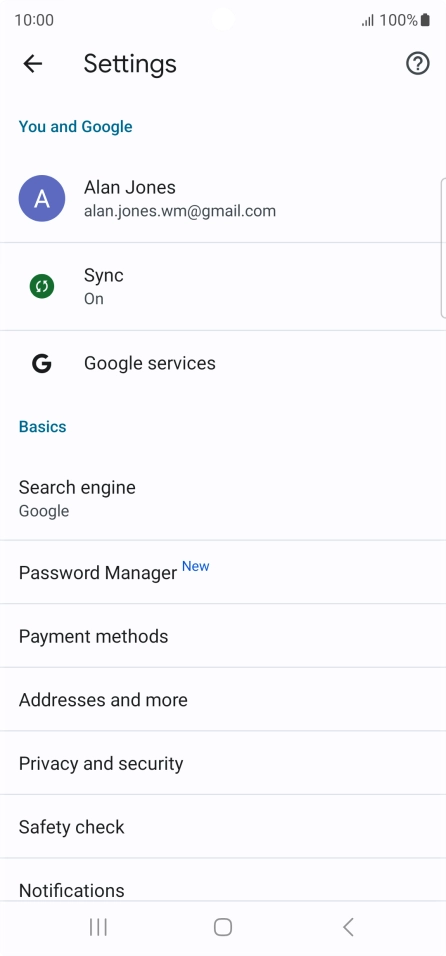
Task: Tap the alan.jones.wm@gmail.com email text
Action: (x=180, y=211)
